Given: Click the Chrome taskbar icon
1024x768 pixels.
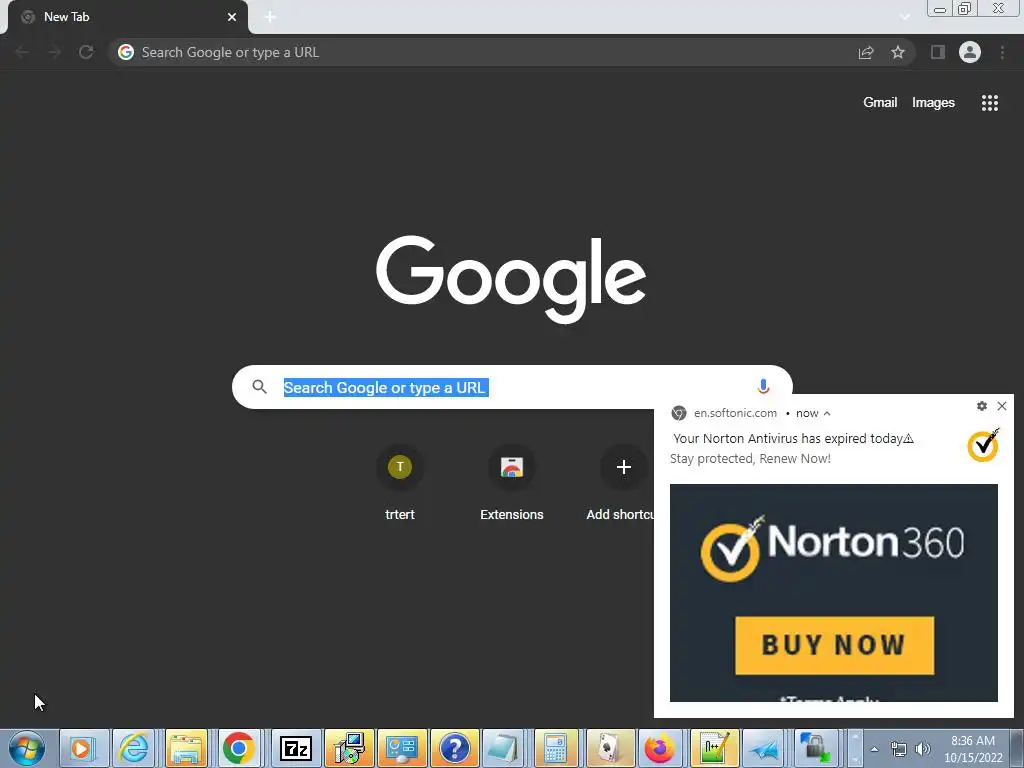Looking at the screenshot, I should tap(238, 748).
